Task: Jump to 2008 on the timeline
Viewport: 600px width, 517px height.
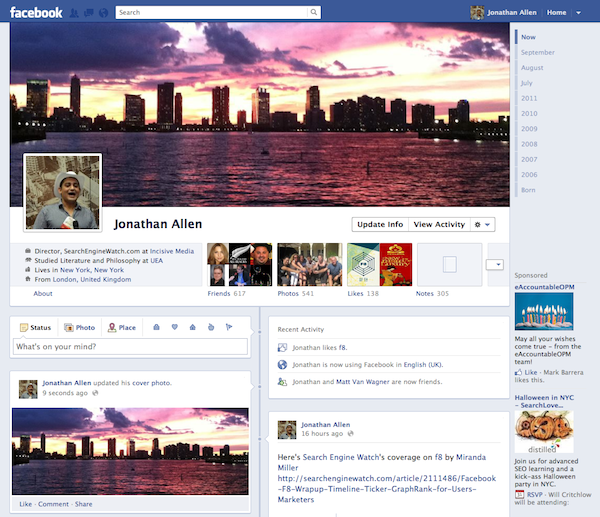Action: pos(529,144)
